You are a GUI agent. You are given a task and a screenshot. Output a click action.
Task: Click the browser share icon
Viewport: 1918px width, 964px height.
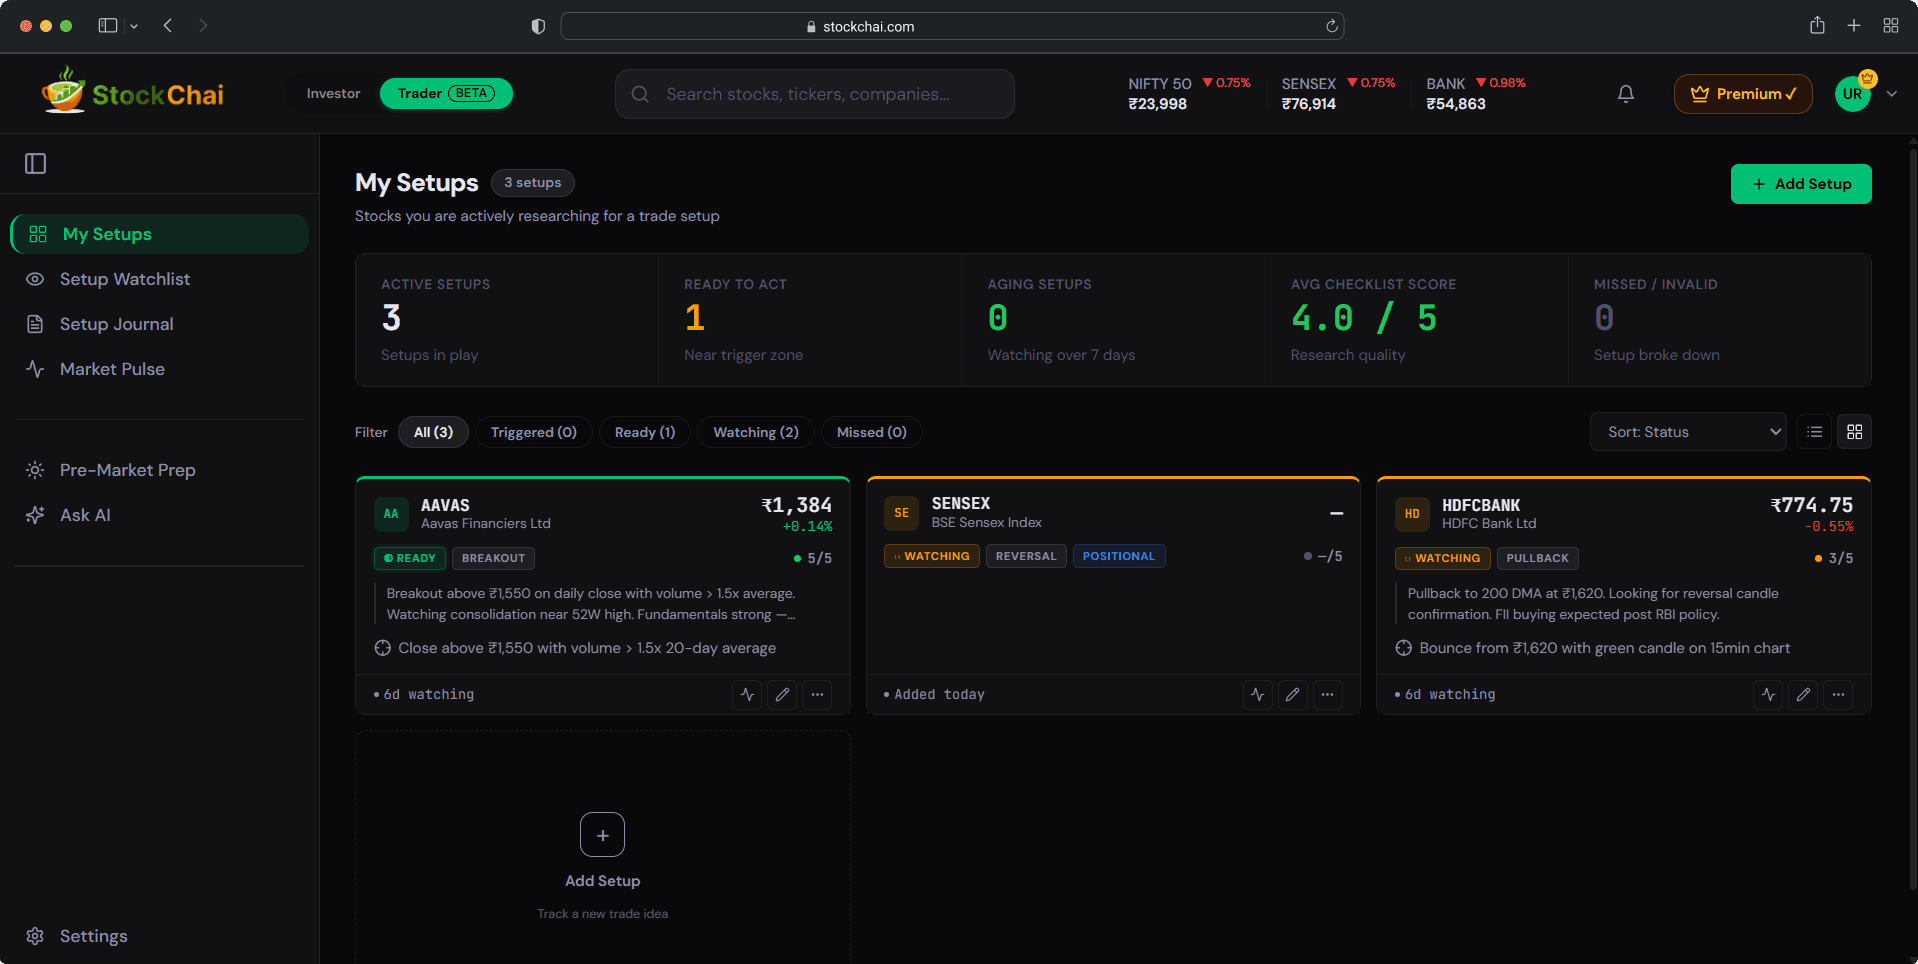tap(1817, 26)
